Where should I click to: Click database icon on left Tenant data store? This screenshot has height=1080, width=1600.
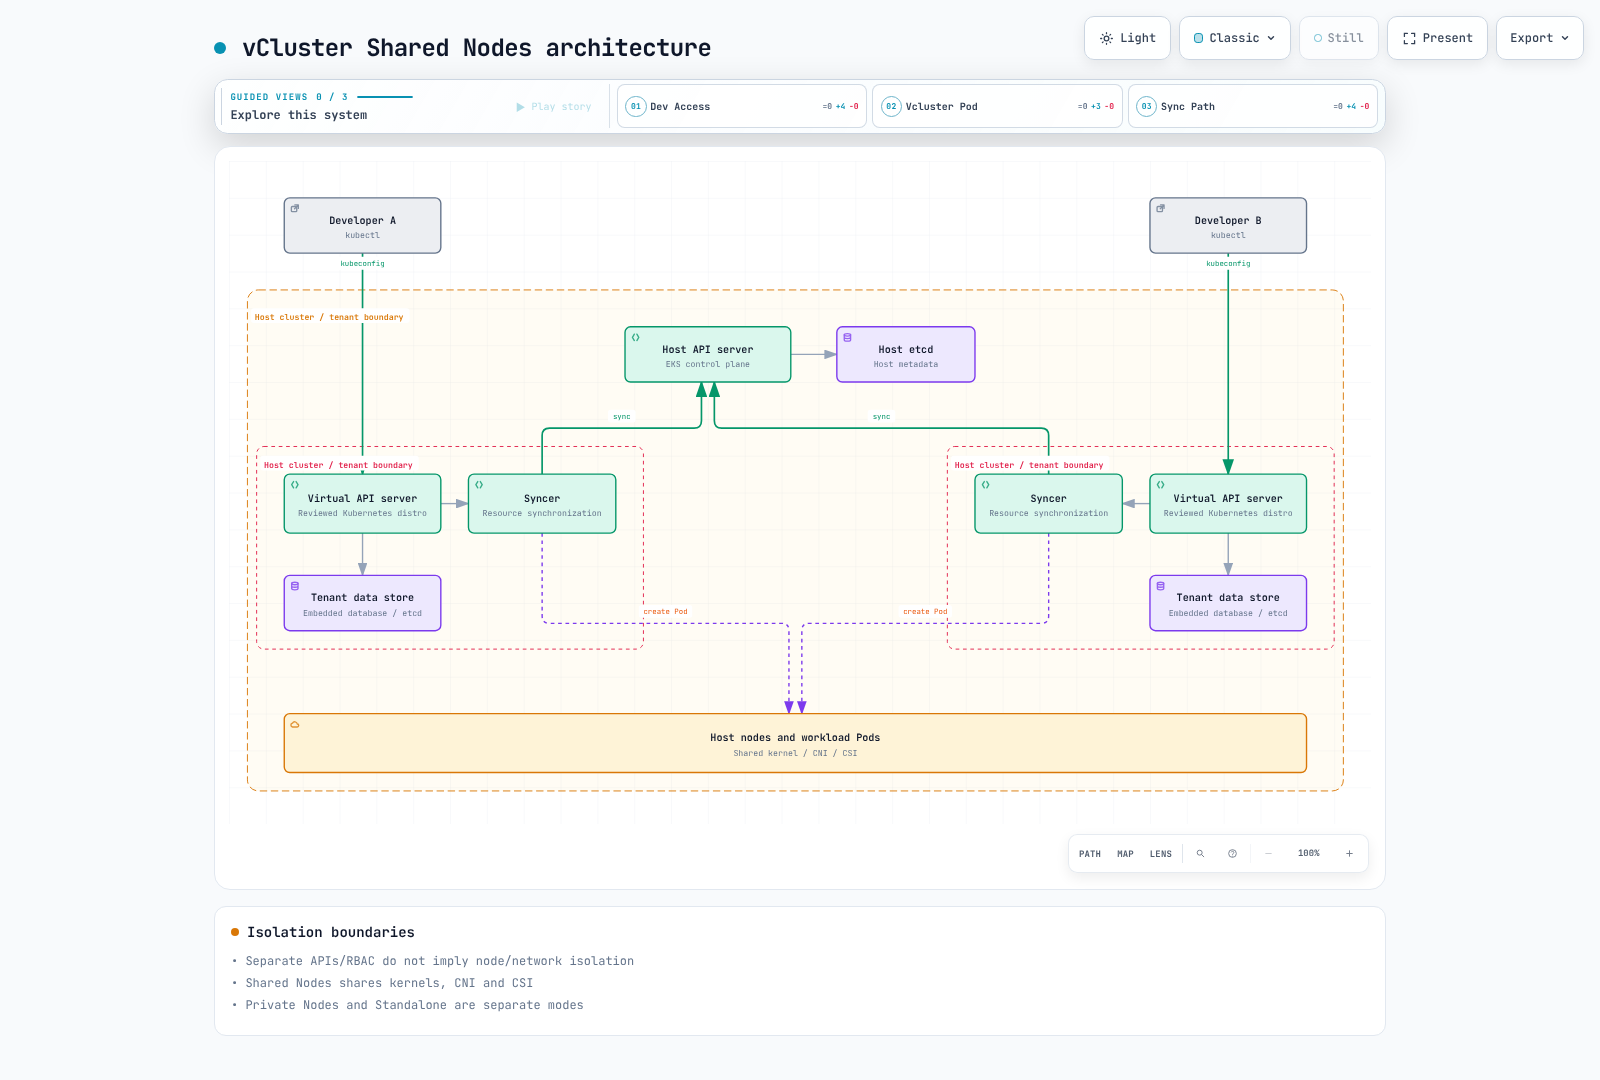pos(295,586)
